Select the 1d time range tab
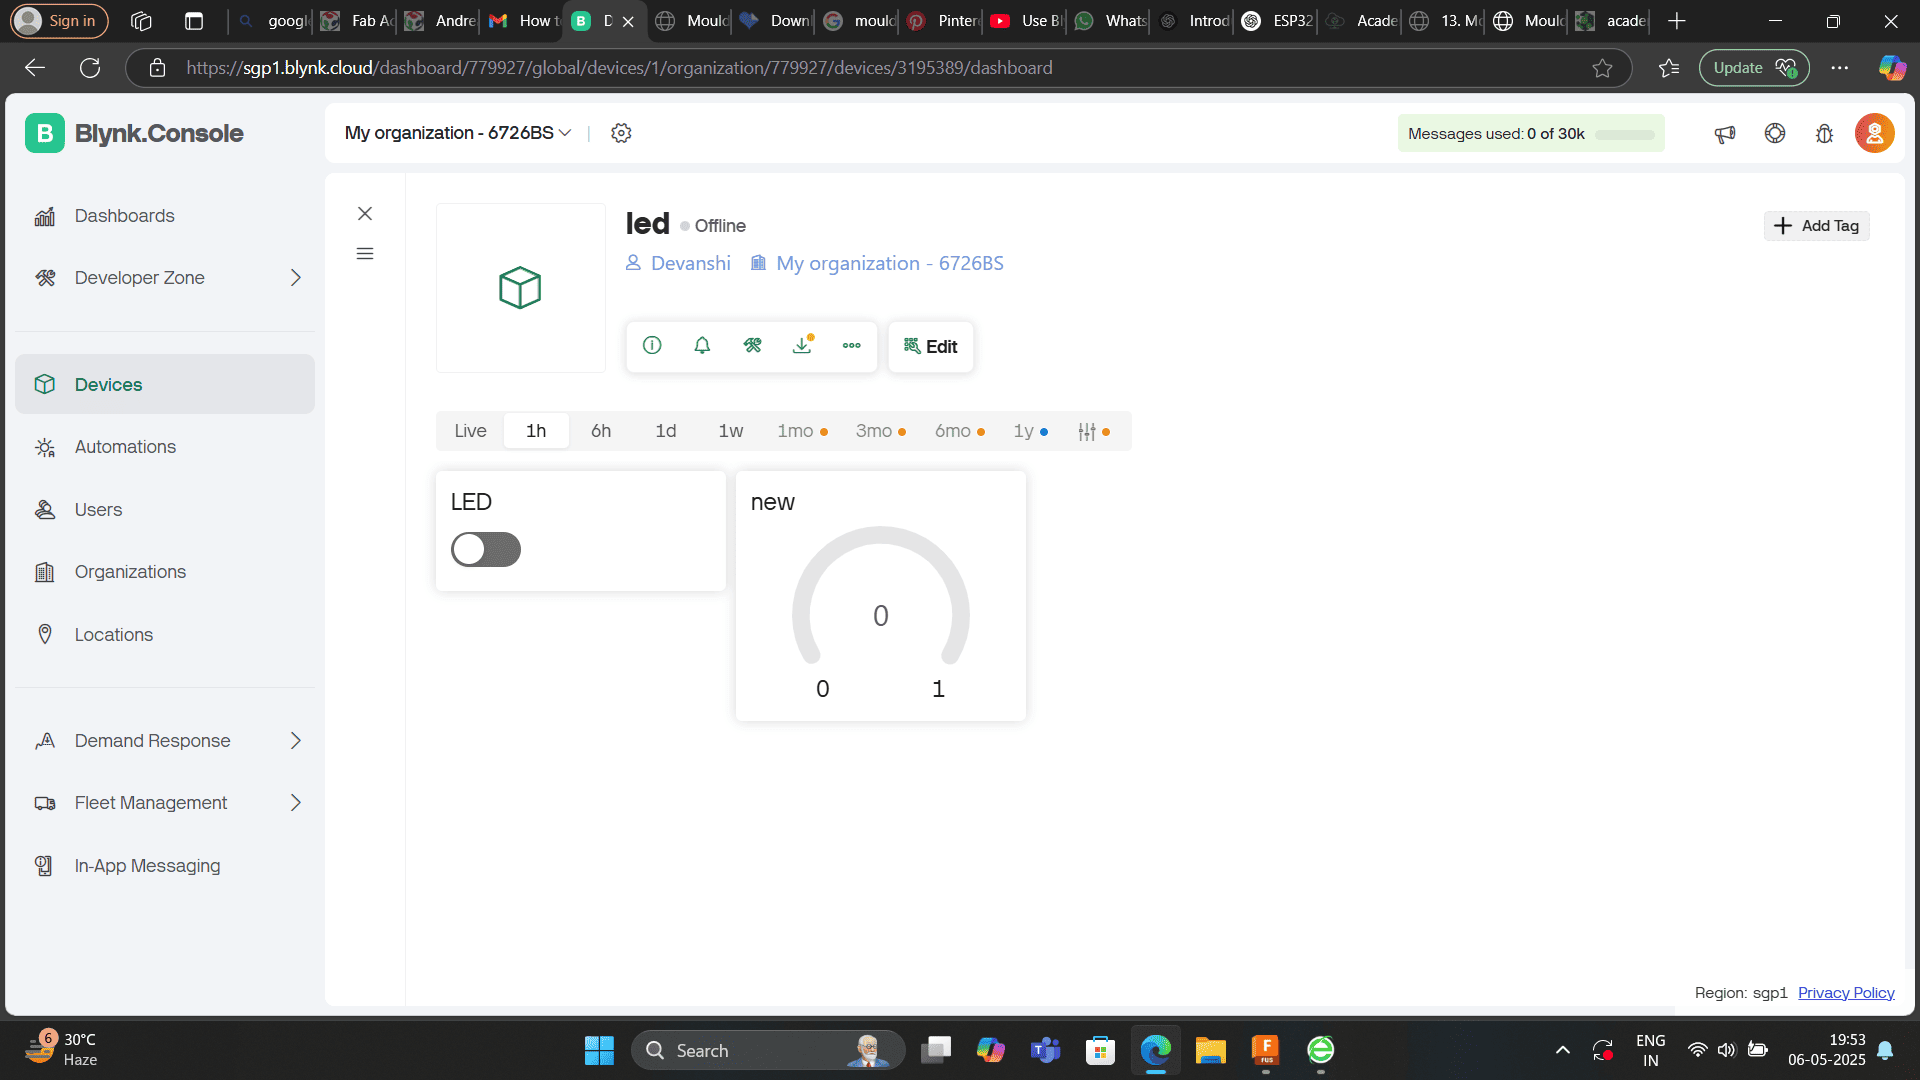 click(666, 431)
